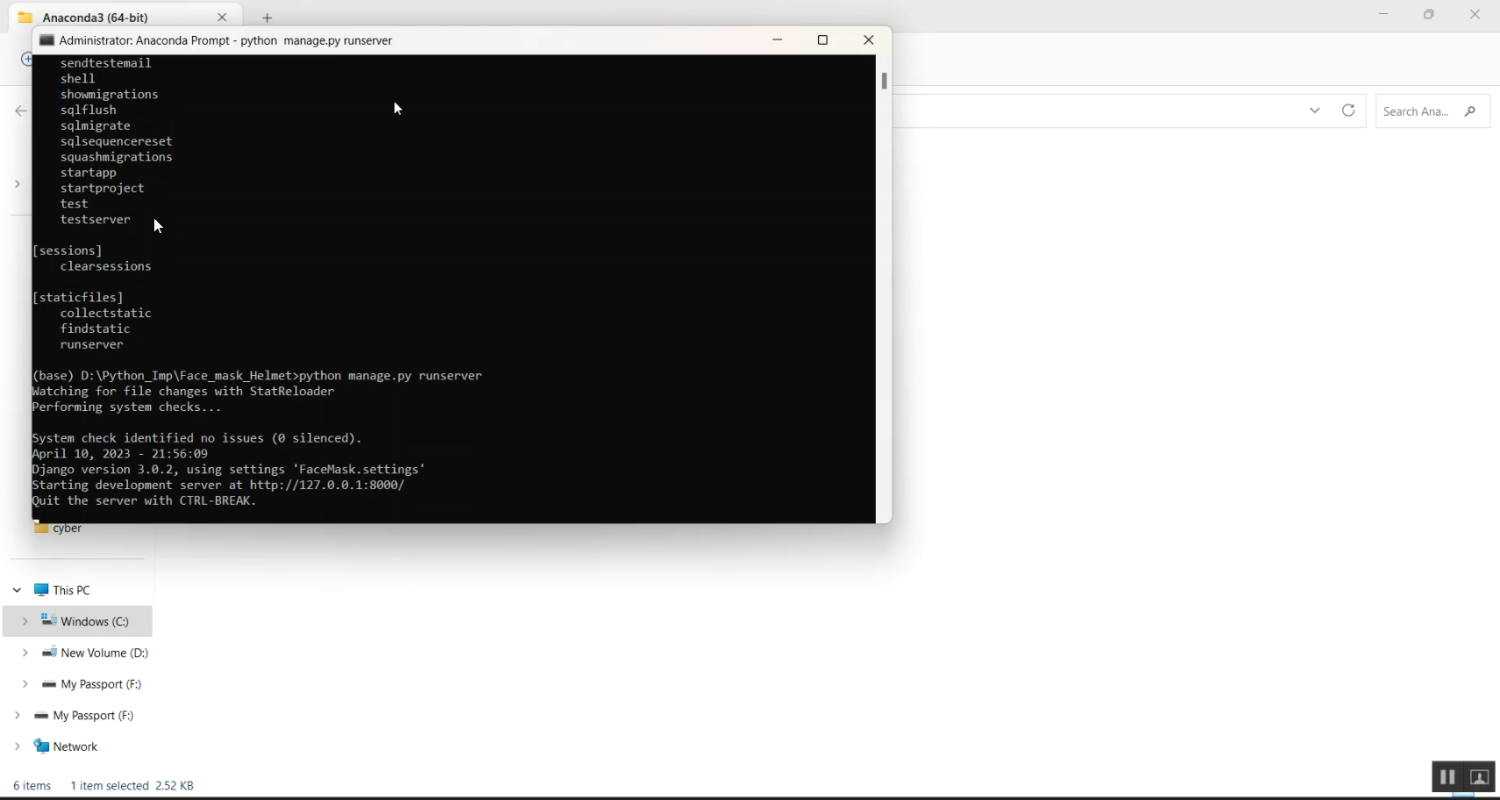The width and height of the screenshot is (1500, 800).
Task: Expand My Passport (F:) nested under This PC
Action: (x=25, y=684)
